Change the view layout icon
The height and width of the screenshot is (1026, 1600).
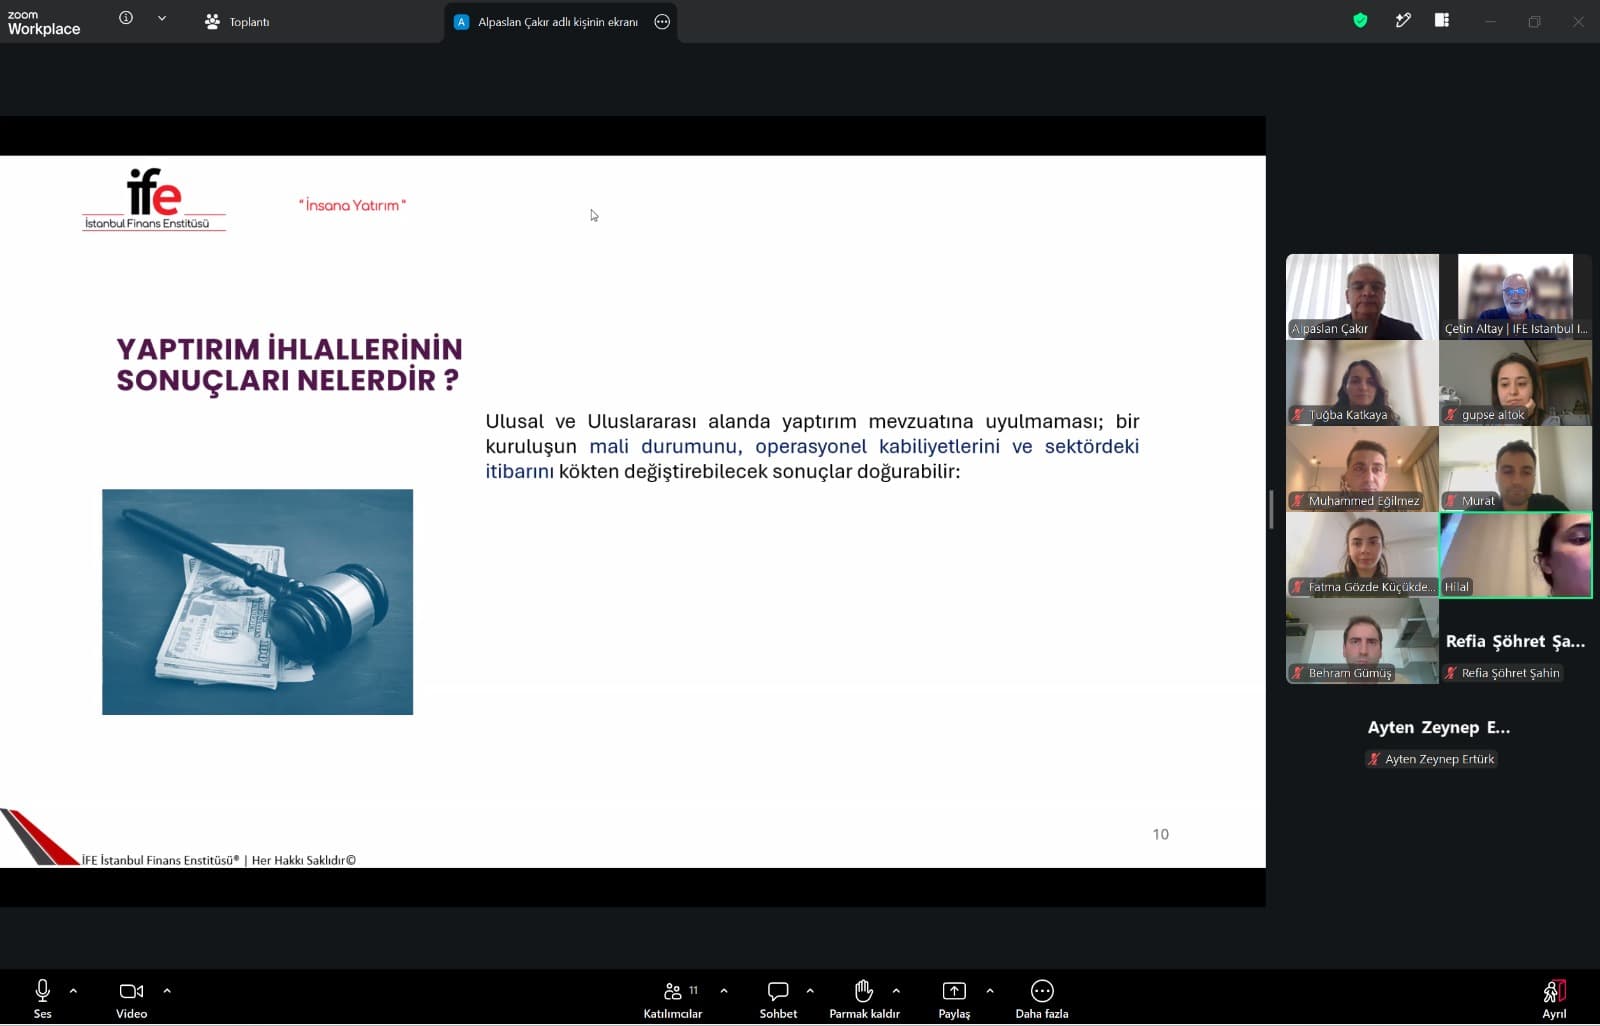tap(1442, 20)
